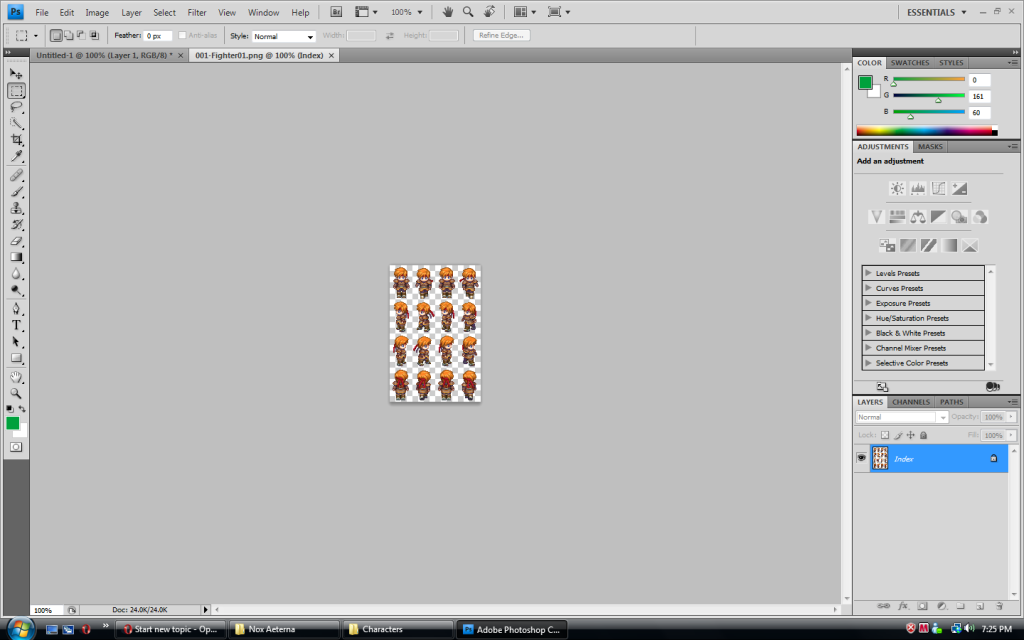
Task: Open the Windows Start menu
Action: [x=20, y=628]
